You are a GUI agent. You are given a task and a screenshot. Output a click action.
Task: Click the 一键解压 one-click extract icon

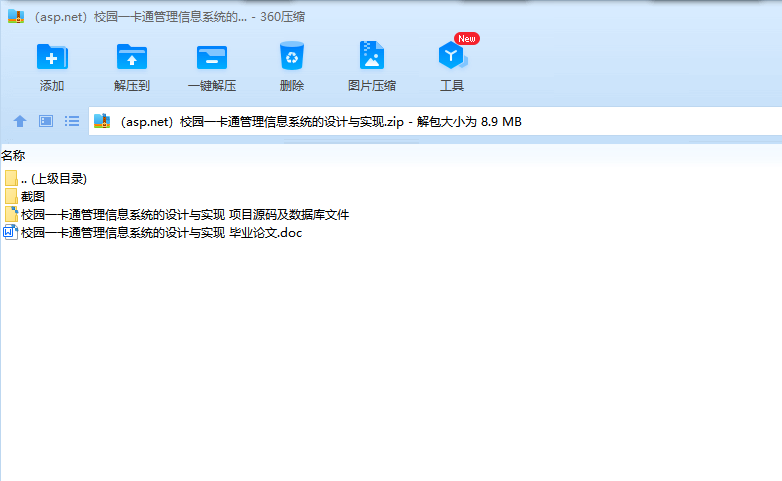point(212,57)
